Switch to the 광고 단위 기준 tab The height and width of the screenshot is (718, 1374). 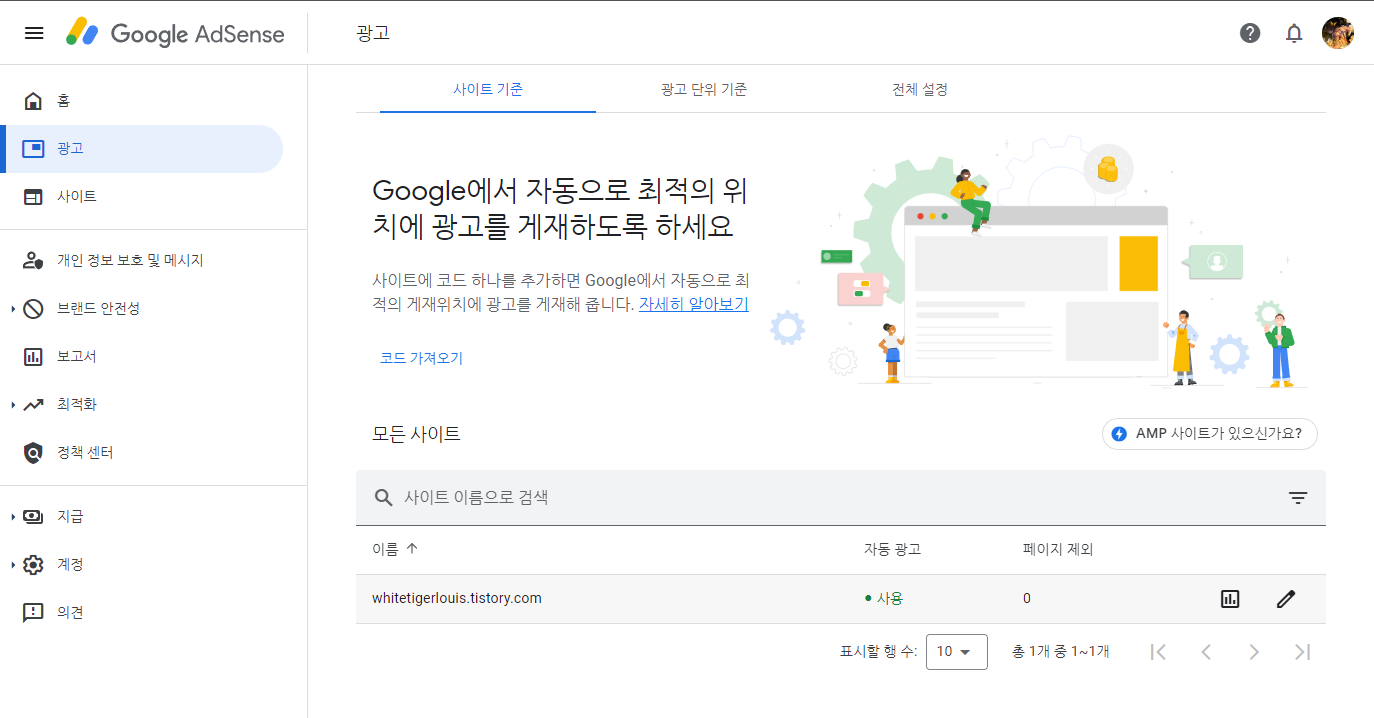704,89
